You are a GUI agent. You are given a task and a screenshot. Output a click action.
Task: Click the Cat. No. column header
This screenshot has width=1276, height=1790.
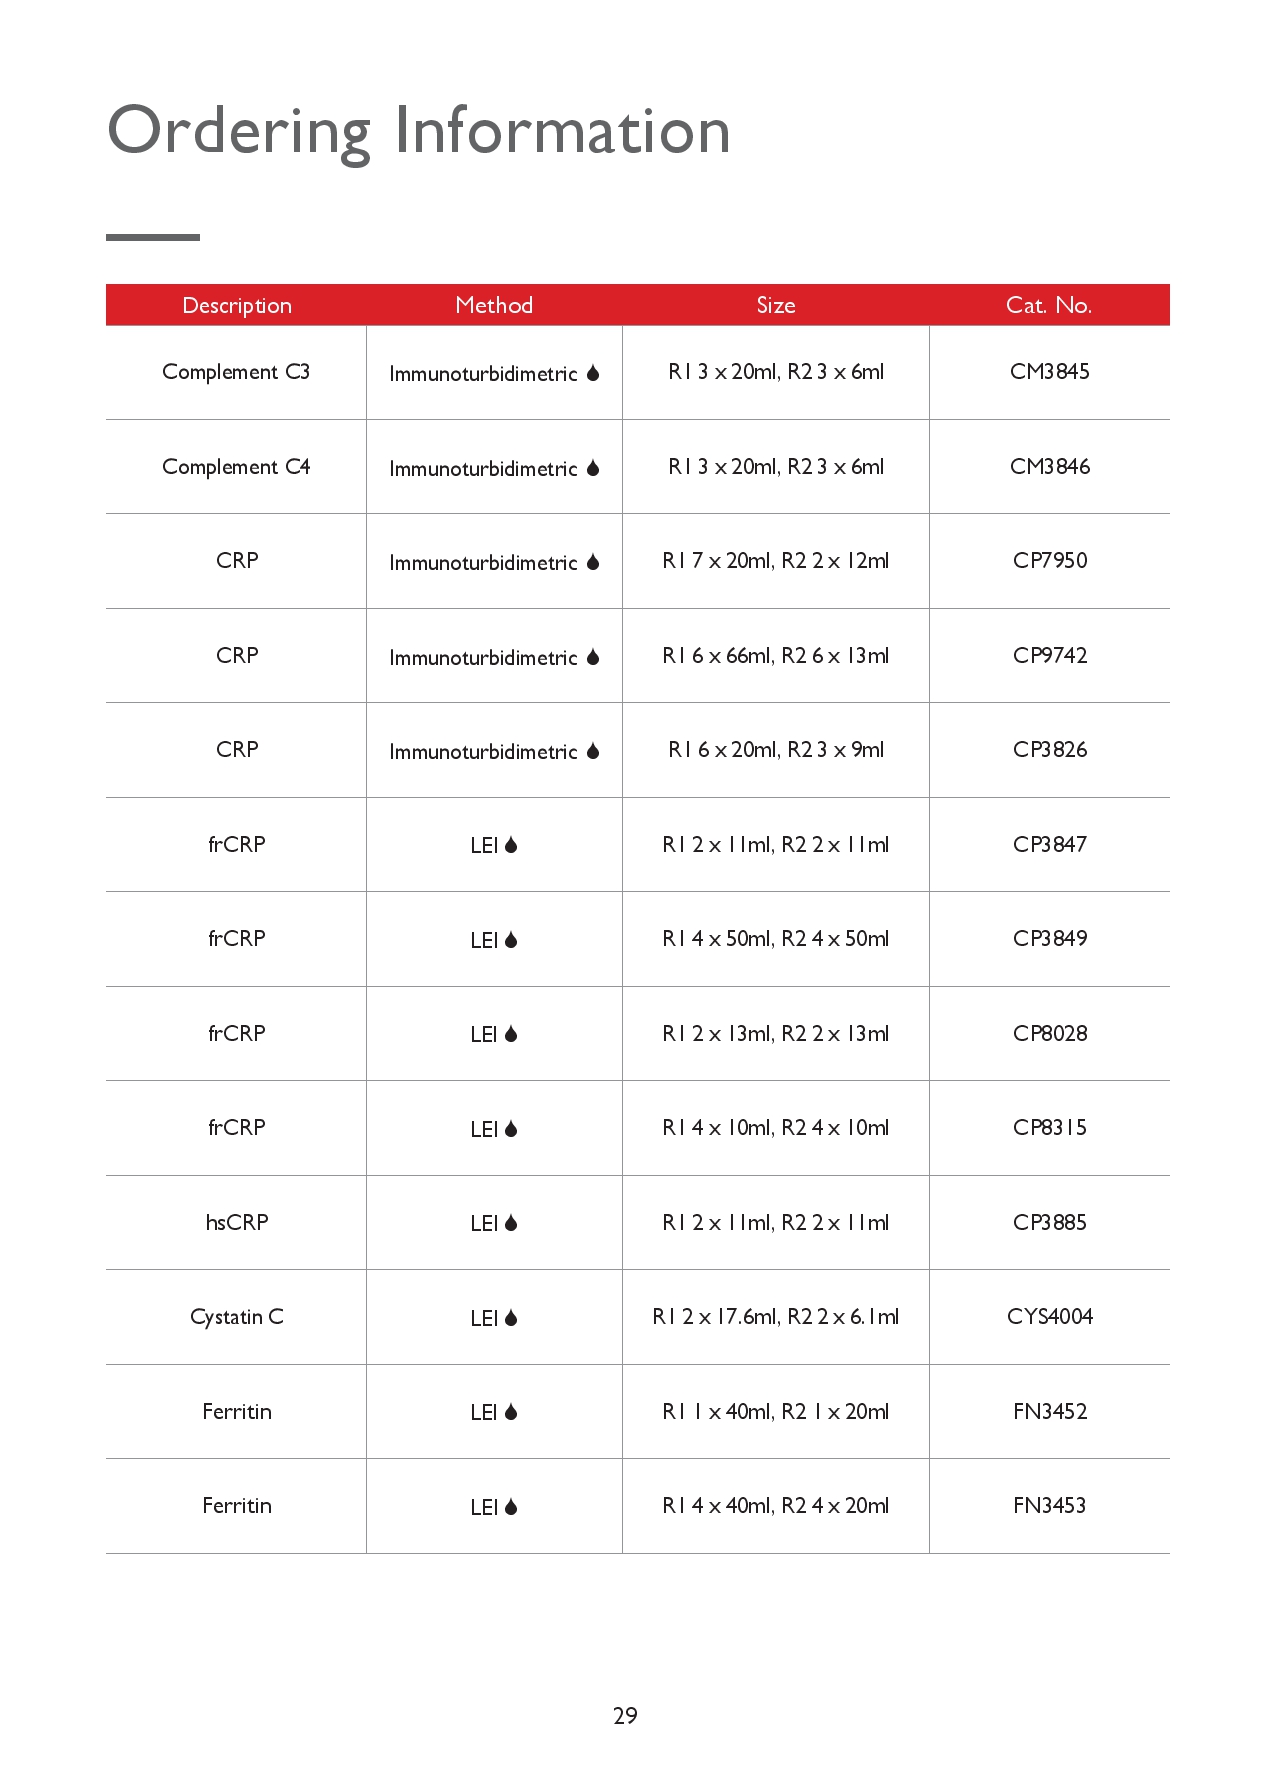tap(1049, 305)
